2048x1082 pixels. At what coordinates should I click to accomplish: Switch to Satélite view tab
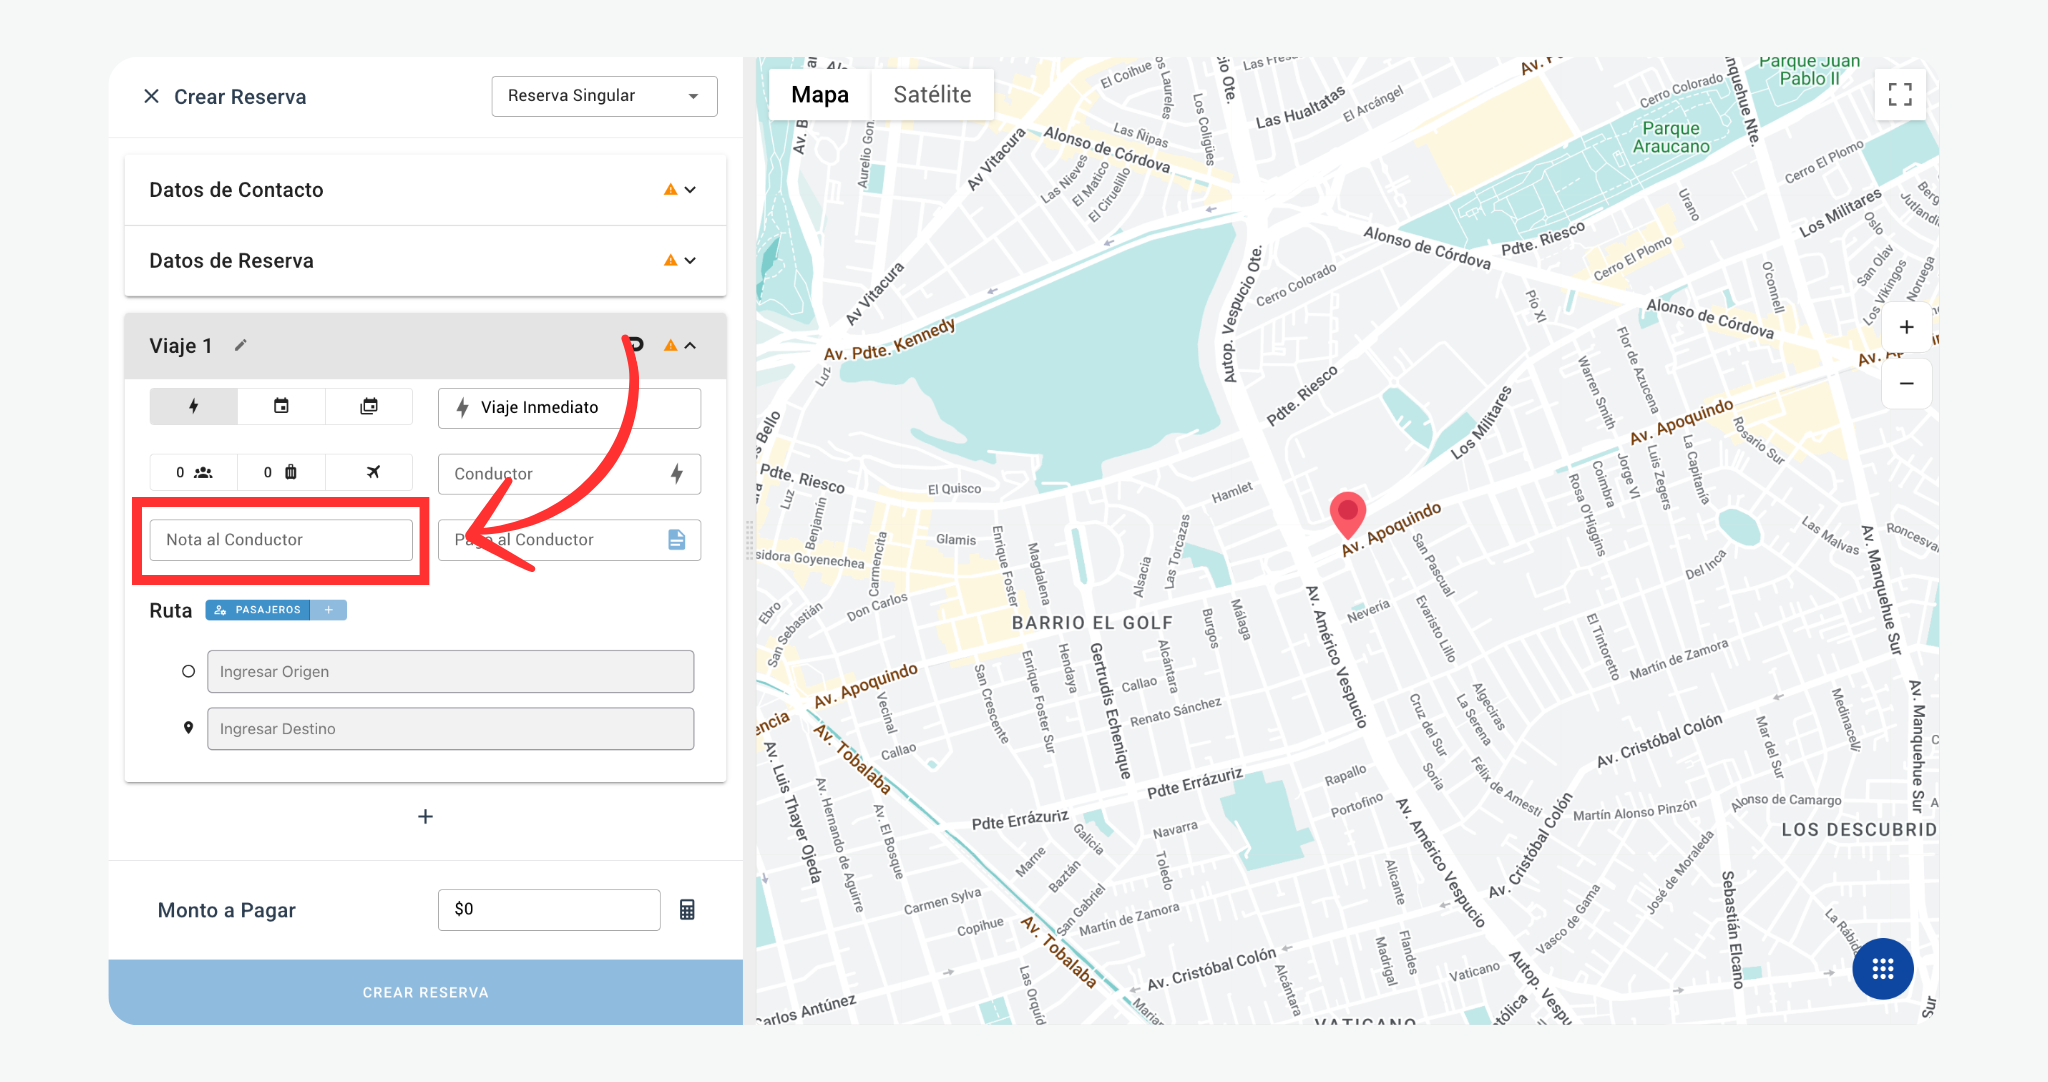click(x=932, y=95)
